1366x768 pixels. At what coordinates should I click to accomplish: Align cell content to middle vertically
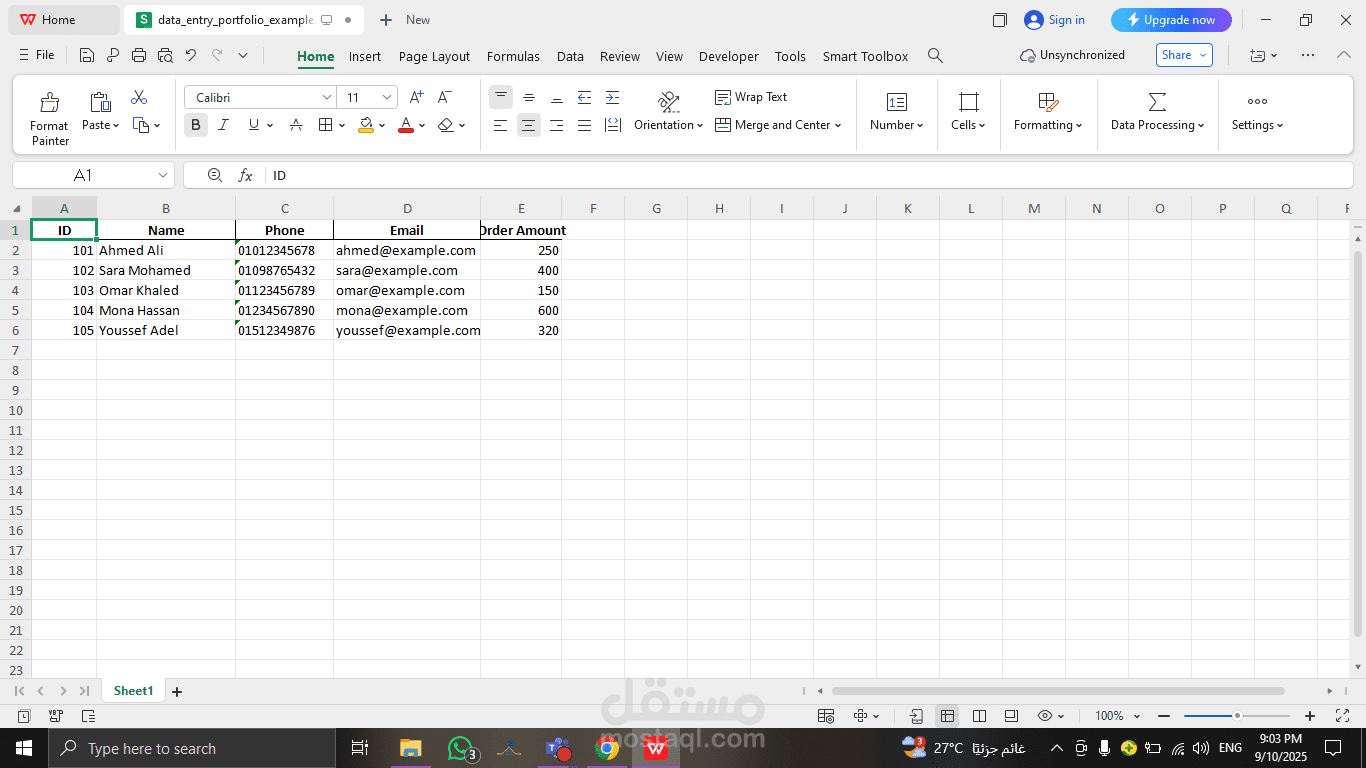pyautogui.click(x=529, y=97)
